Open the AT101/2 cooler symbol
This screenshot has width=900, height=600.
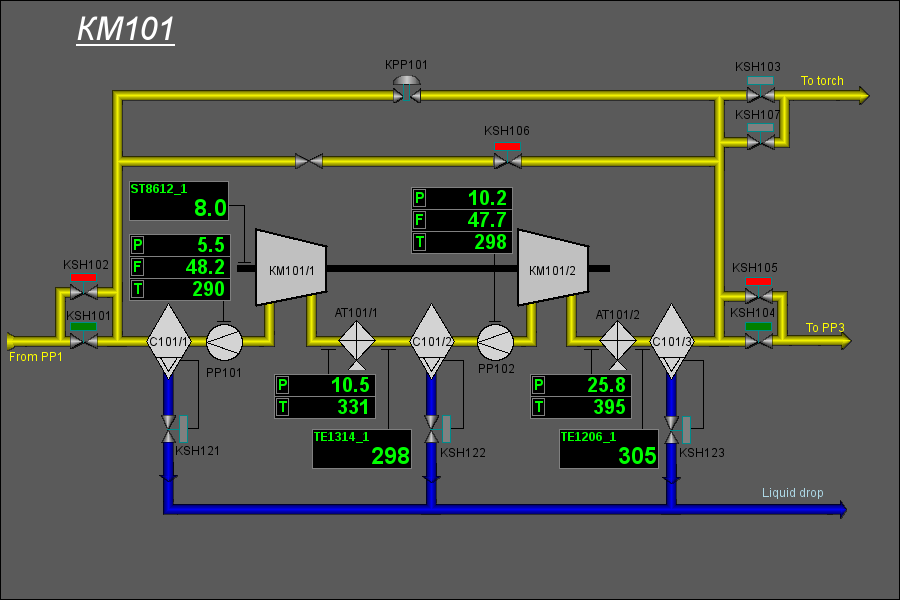point(617,341)
